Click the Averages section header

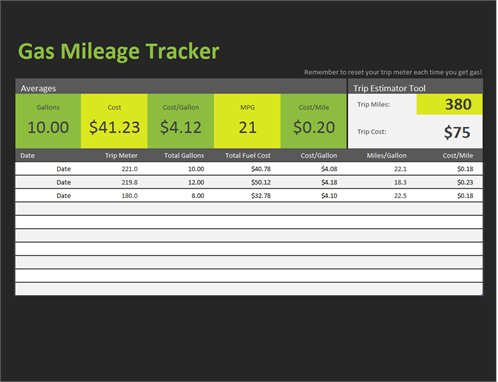tap(38, 88)
